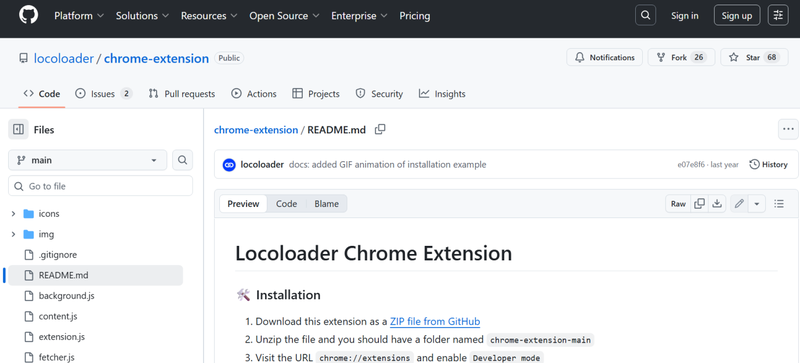This screenshot has height=363, width=800.
Task: Open edit options dropdown arrow
Action: (x=757, y=204)
